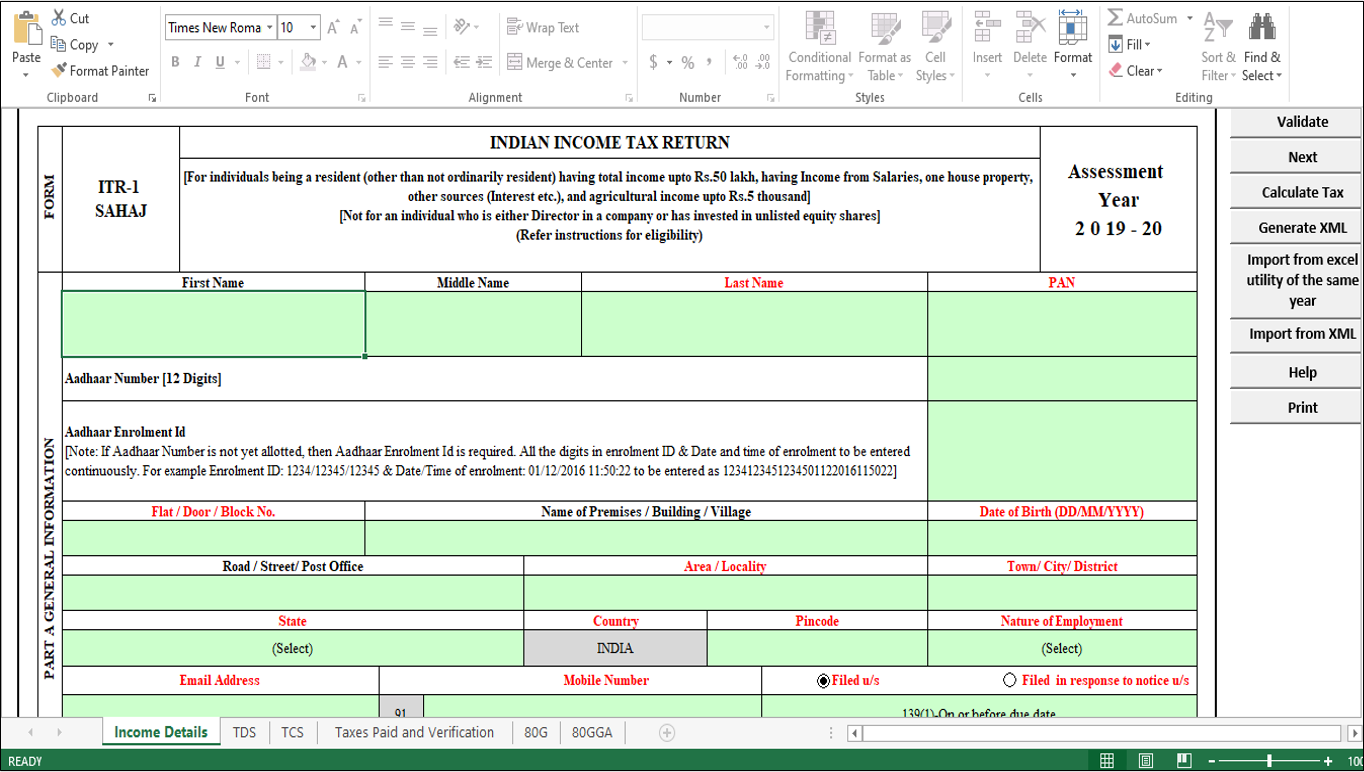Apply underline formatting
The width and height of the screenshot is (1364, 772).
click(219, 62)
